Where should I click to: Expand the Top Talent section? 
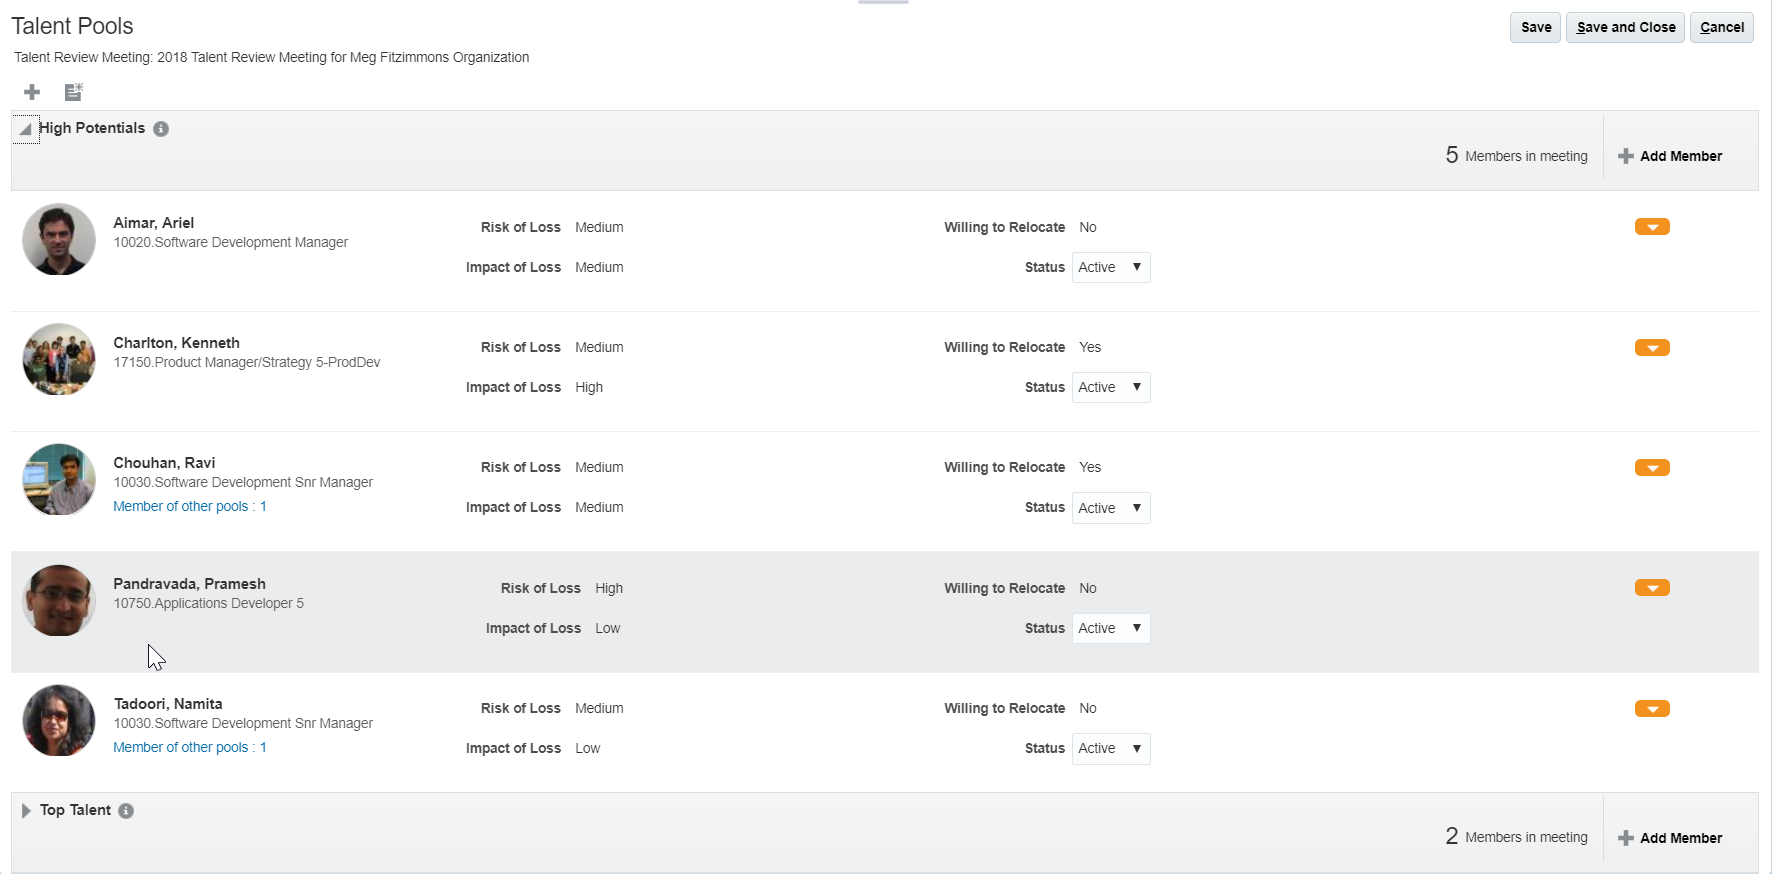click(26, 811)
